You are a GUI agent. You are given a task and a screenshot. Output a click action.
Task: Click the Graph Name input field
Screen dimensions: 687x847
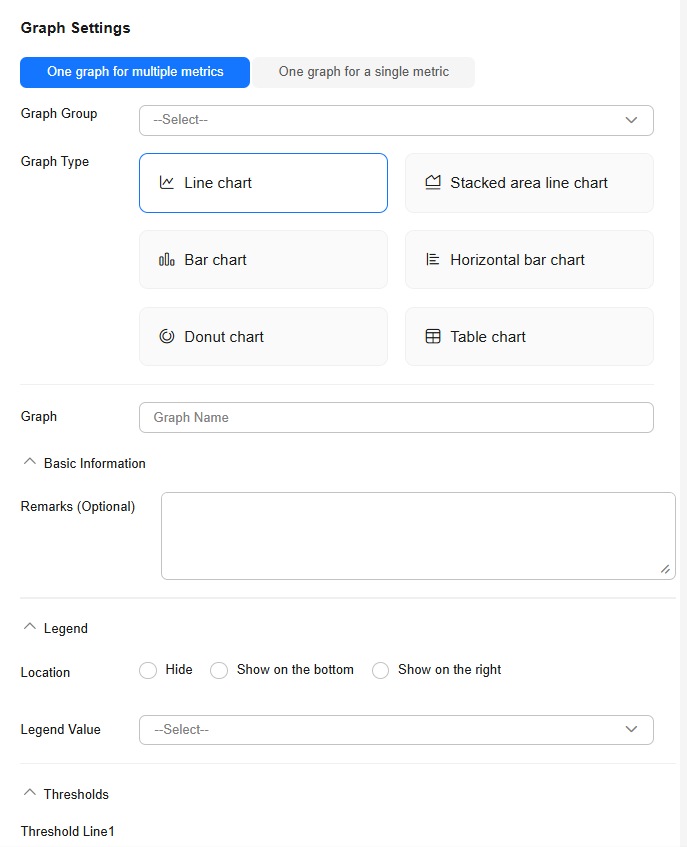(396, 418)
